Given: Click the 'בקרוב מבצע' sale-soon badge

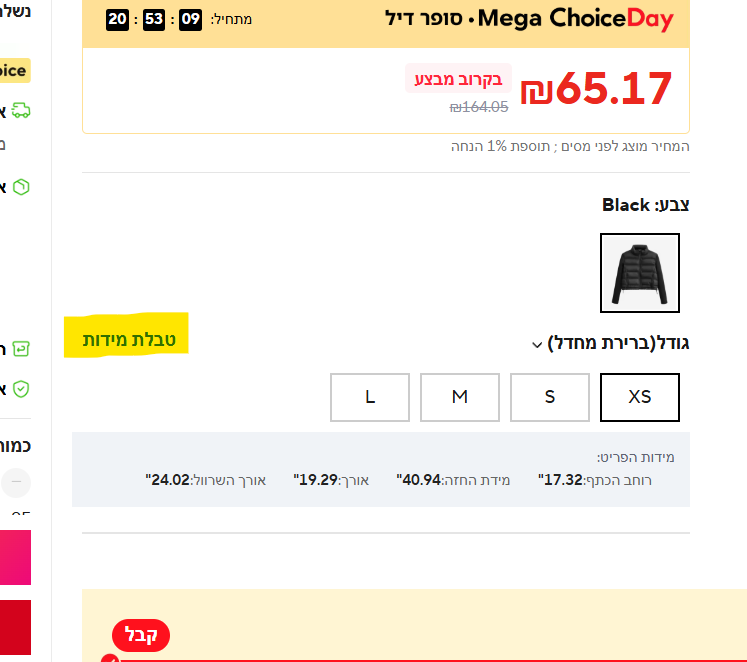Looking at the screenshot, I should pos(458,79).
